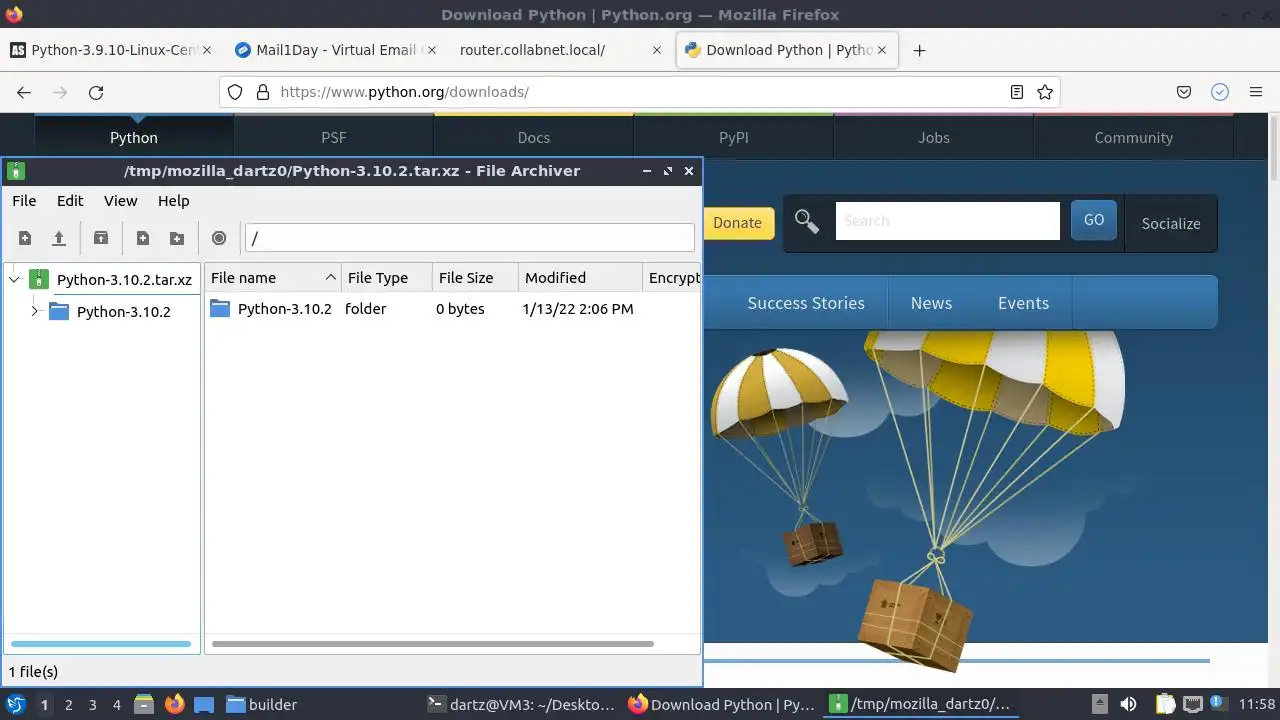This screenshot has height=720, width=1280.
Task: Open the Jobs top navigation link
Action: [933, 137]
